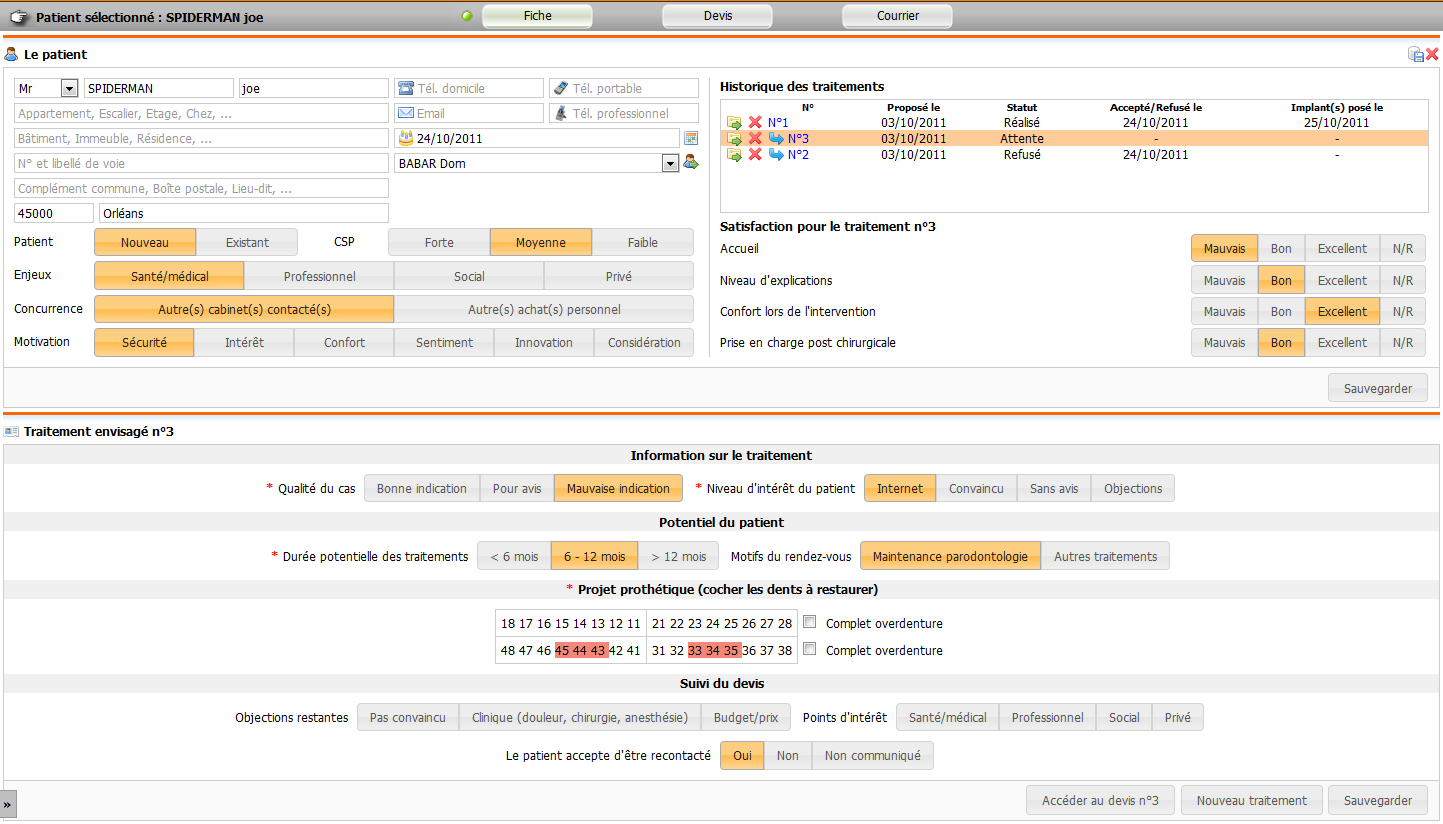Open the Courrier tab
Viewport: 1443px width, 824px height.
pos(897,16)
